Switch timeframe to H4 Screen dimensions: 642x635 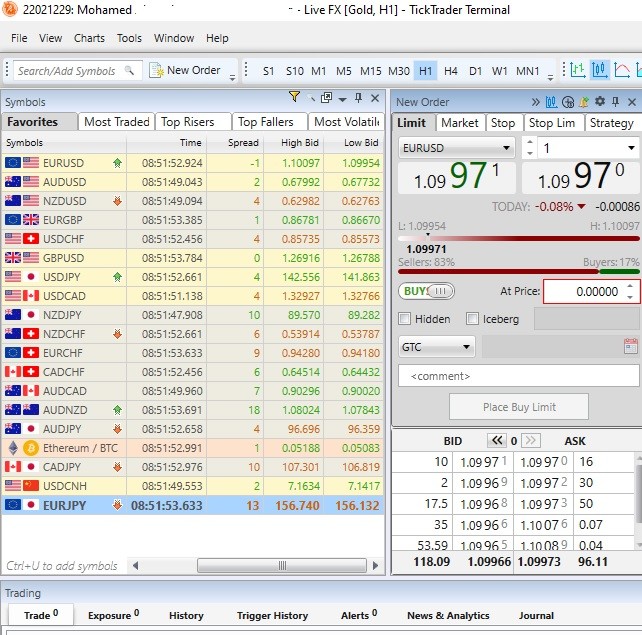[450, 71]
